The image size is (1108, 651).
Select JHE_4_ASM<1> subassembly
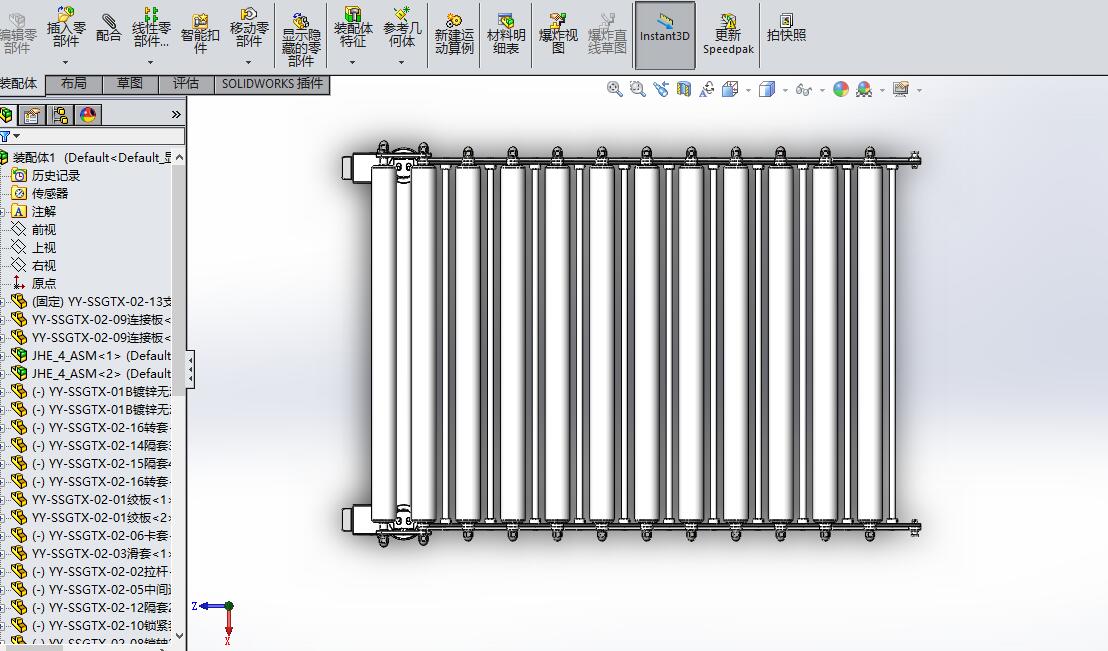point(101,356)
